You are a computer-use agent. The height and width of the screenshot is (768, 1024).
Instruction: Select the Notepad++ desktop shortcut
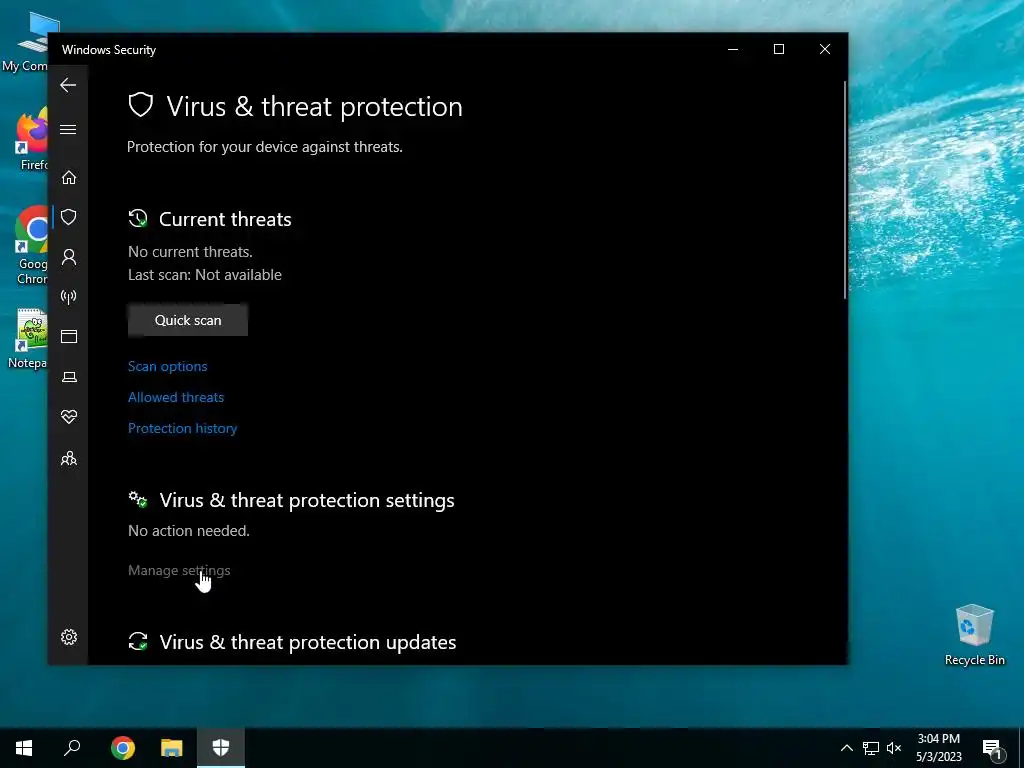[28, 338]
